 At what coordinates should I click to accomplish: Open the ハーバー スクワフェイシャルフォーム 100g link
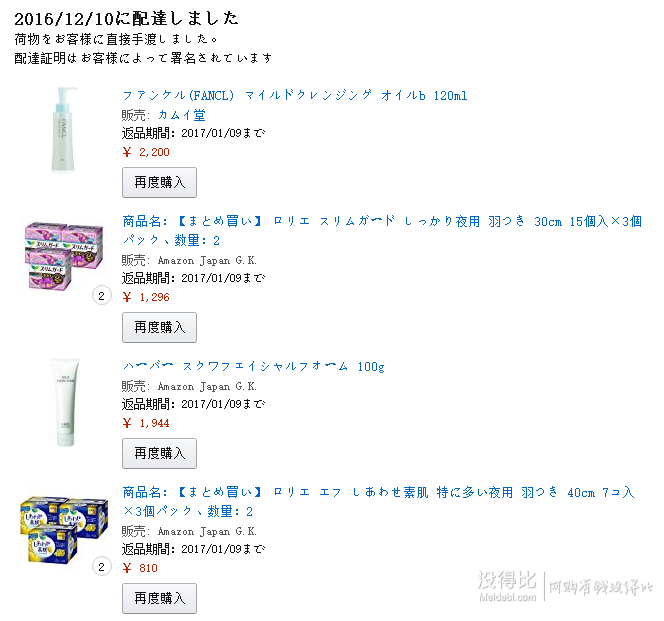point(254,366)
